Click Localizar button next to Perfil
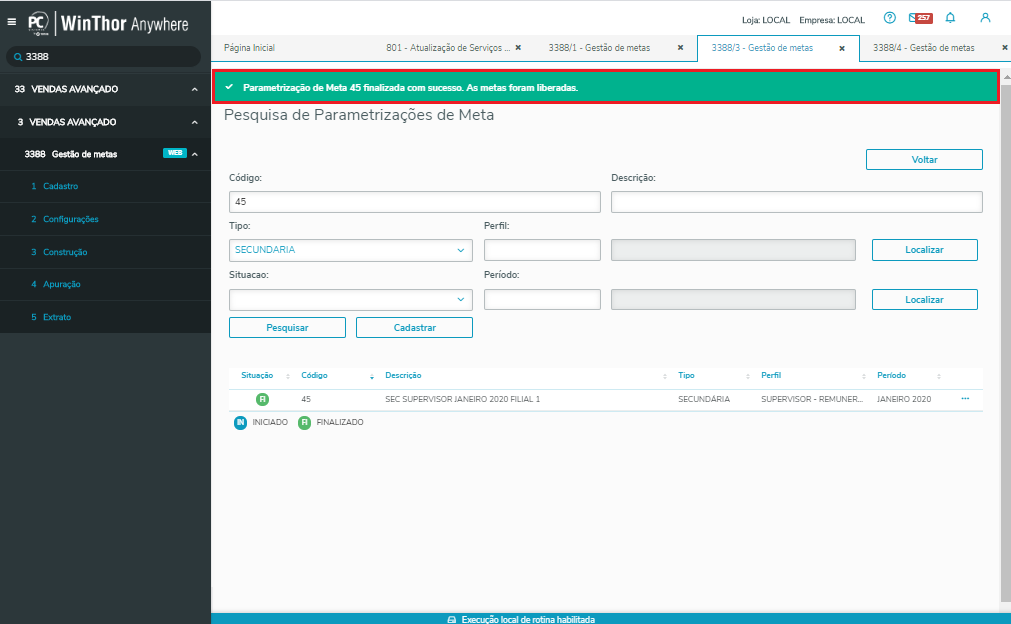This screenshot has height=624, width=1011. pos(924,250)
